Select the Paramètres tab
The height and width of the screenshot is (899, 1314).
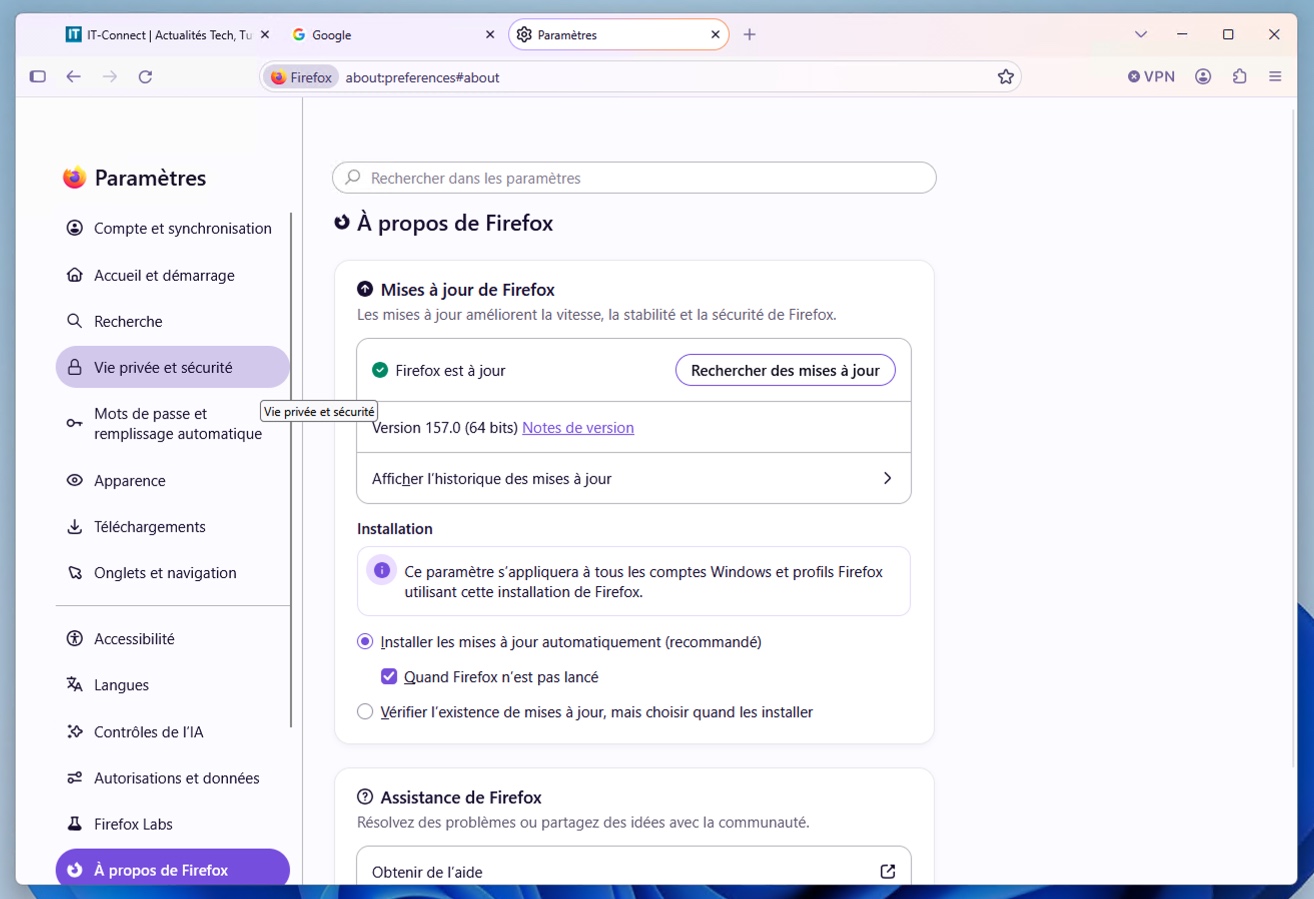618,35
